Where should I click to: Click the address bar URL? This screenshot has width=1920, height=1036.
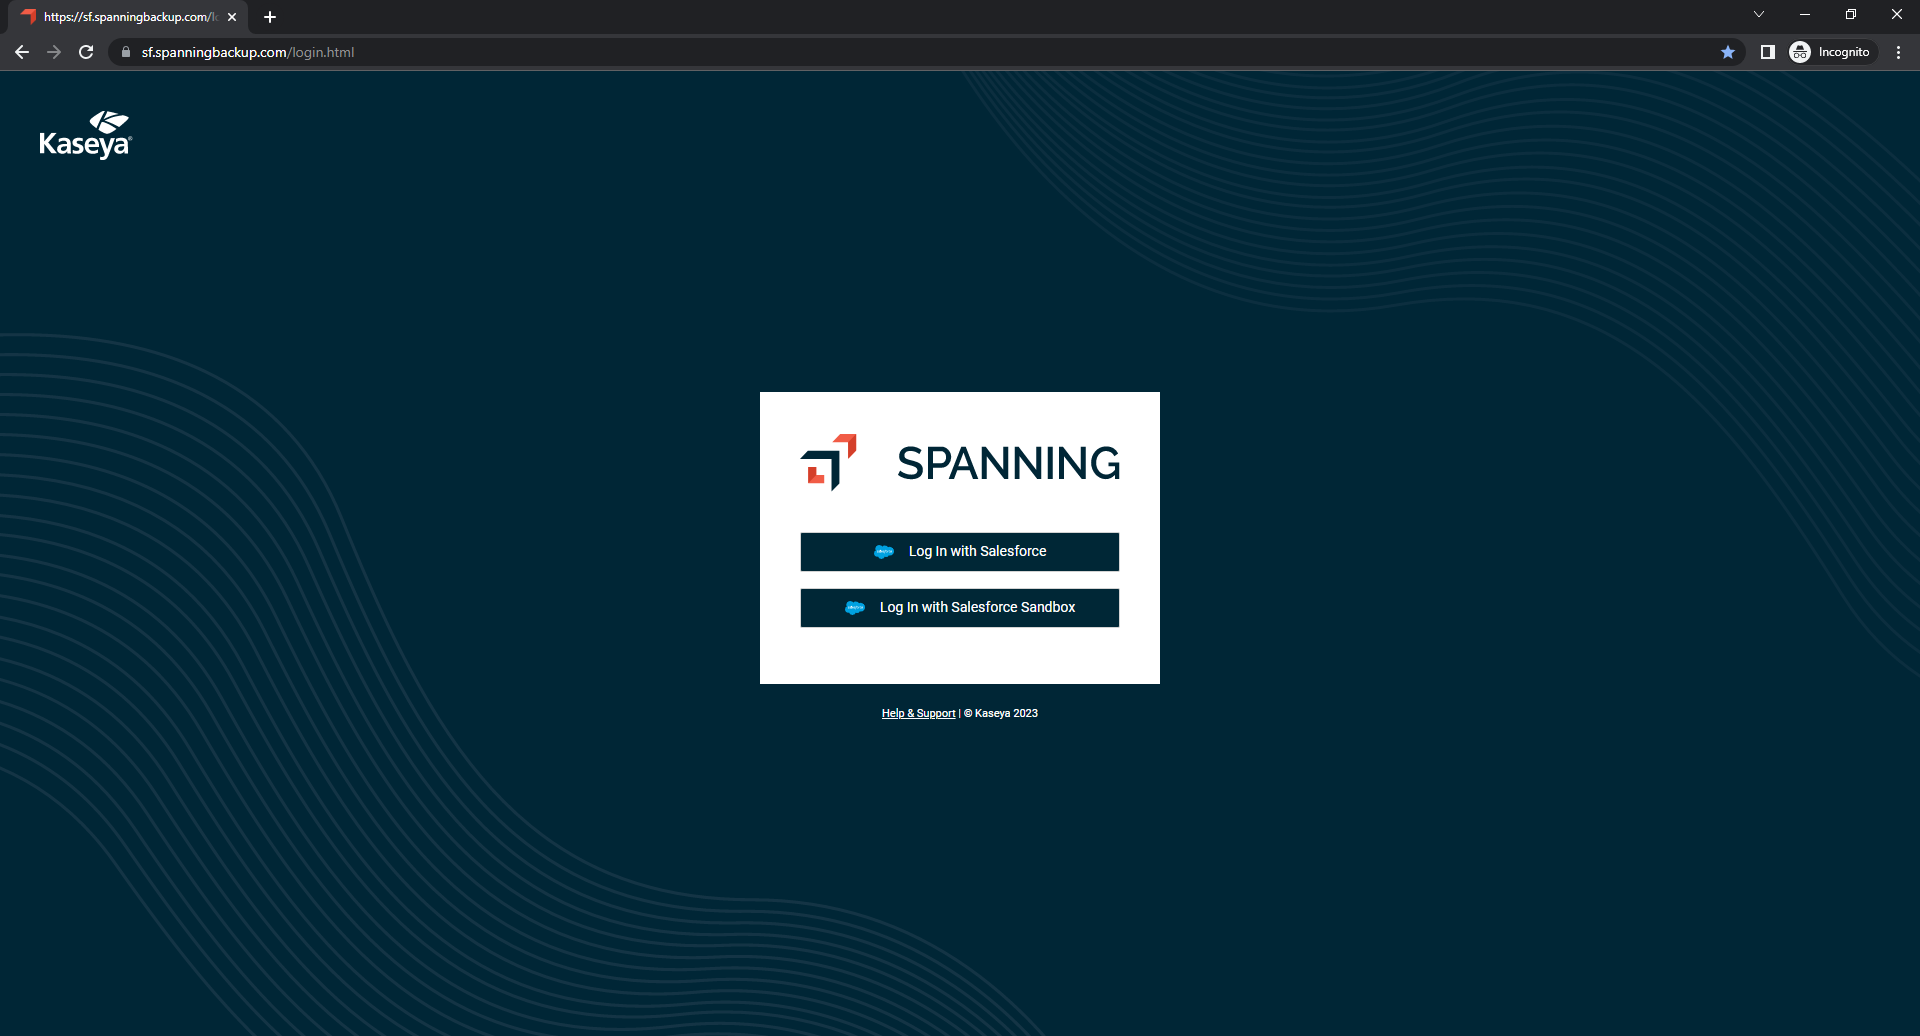click(248, 52)
